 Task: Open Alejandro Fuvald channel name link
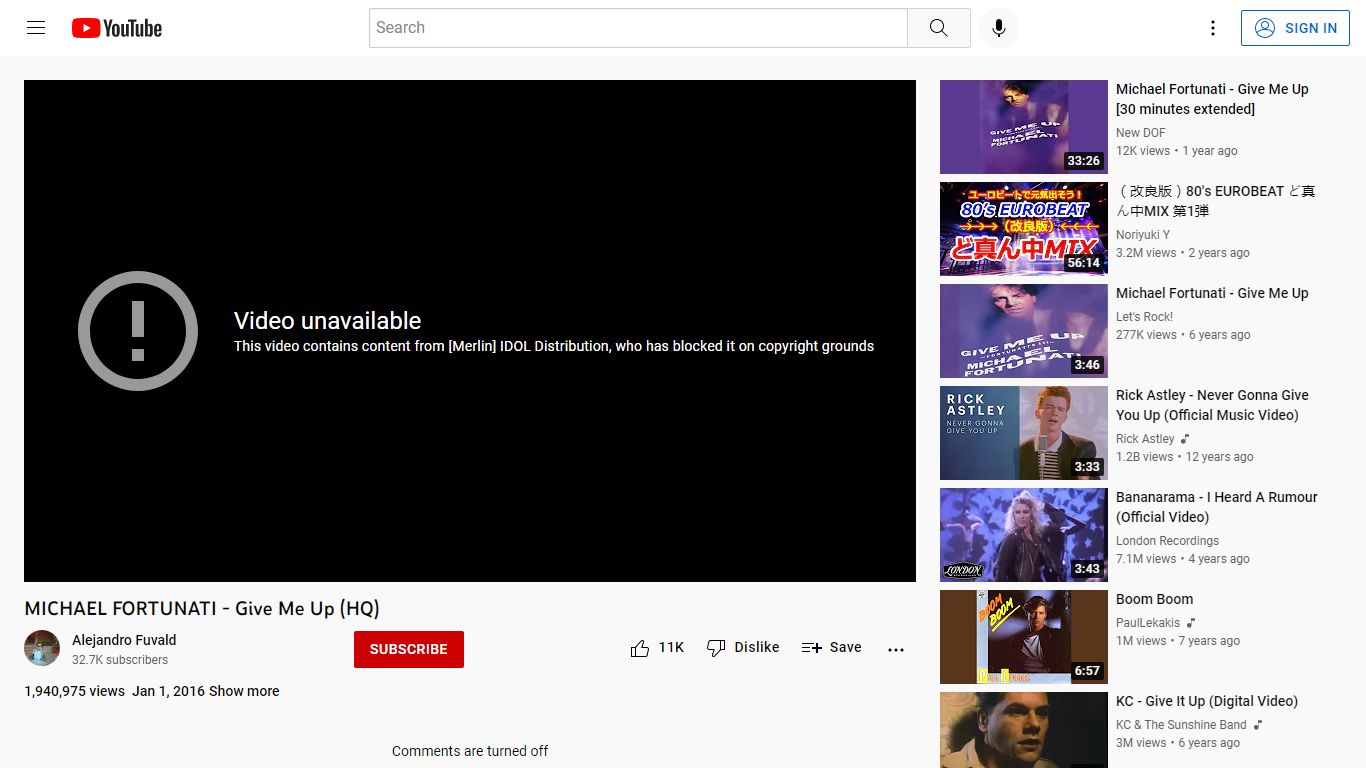[x=124, y=640]
